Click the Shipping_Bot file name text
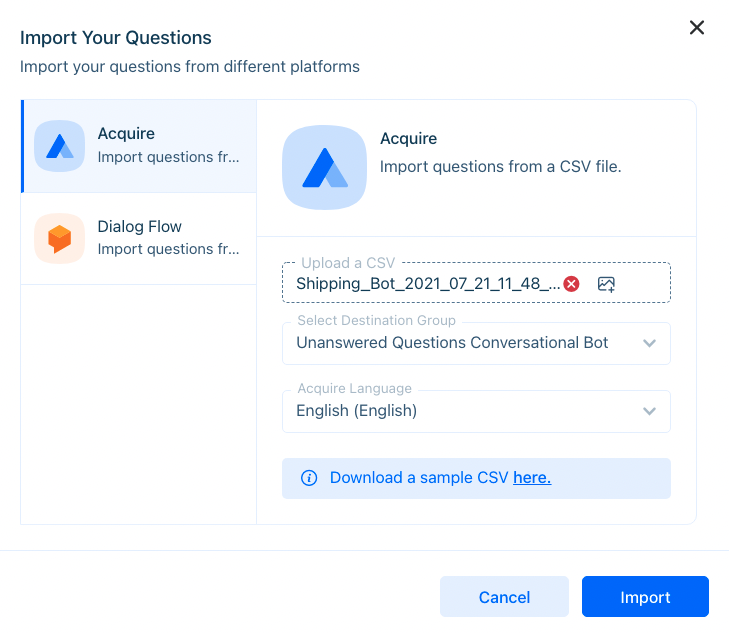 click(428, 284)
